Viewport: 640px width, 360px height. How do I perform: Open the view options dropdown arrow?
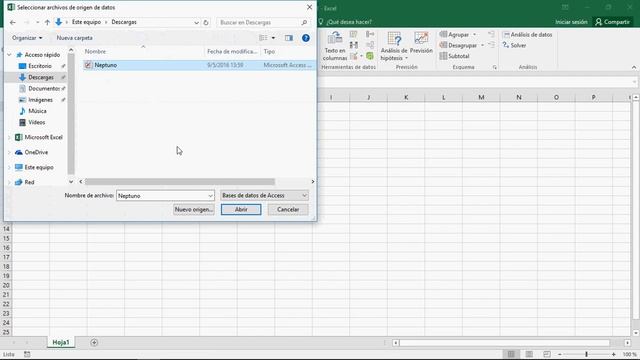273,38
